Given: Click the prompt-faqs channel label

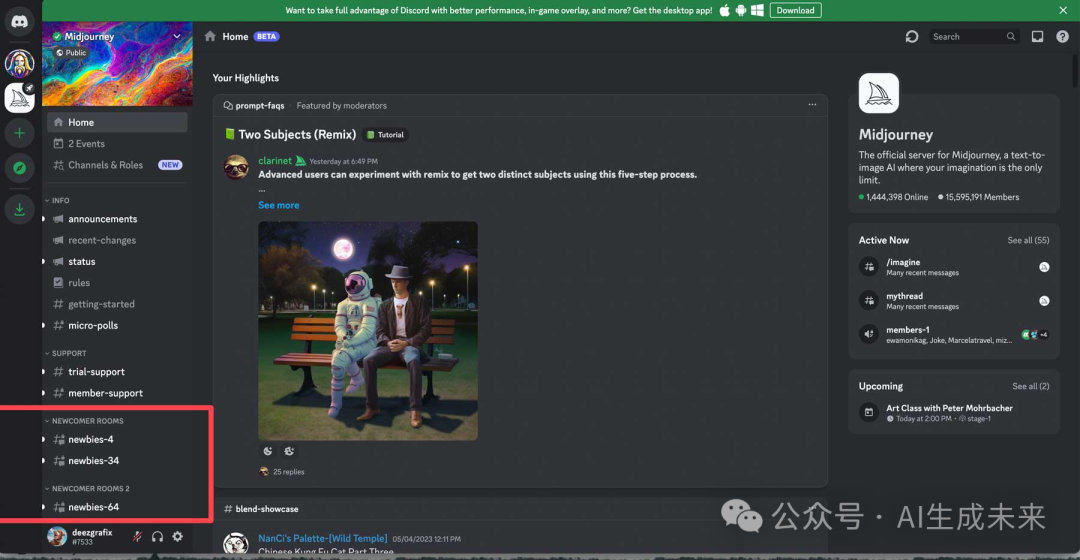Looking at the screenshot, I should coord(260,105).
